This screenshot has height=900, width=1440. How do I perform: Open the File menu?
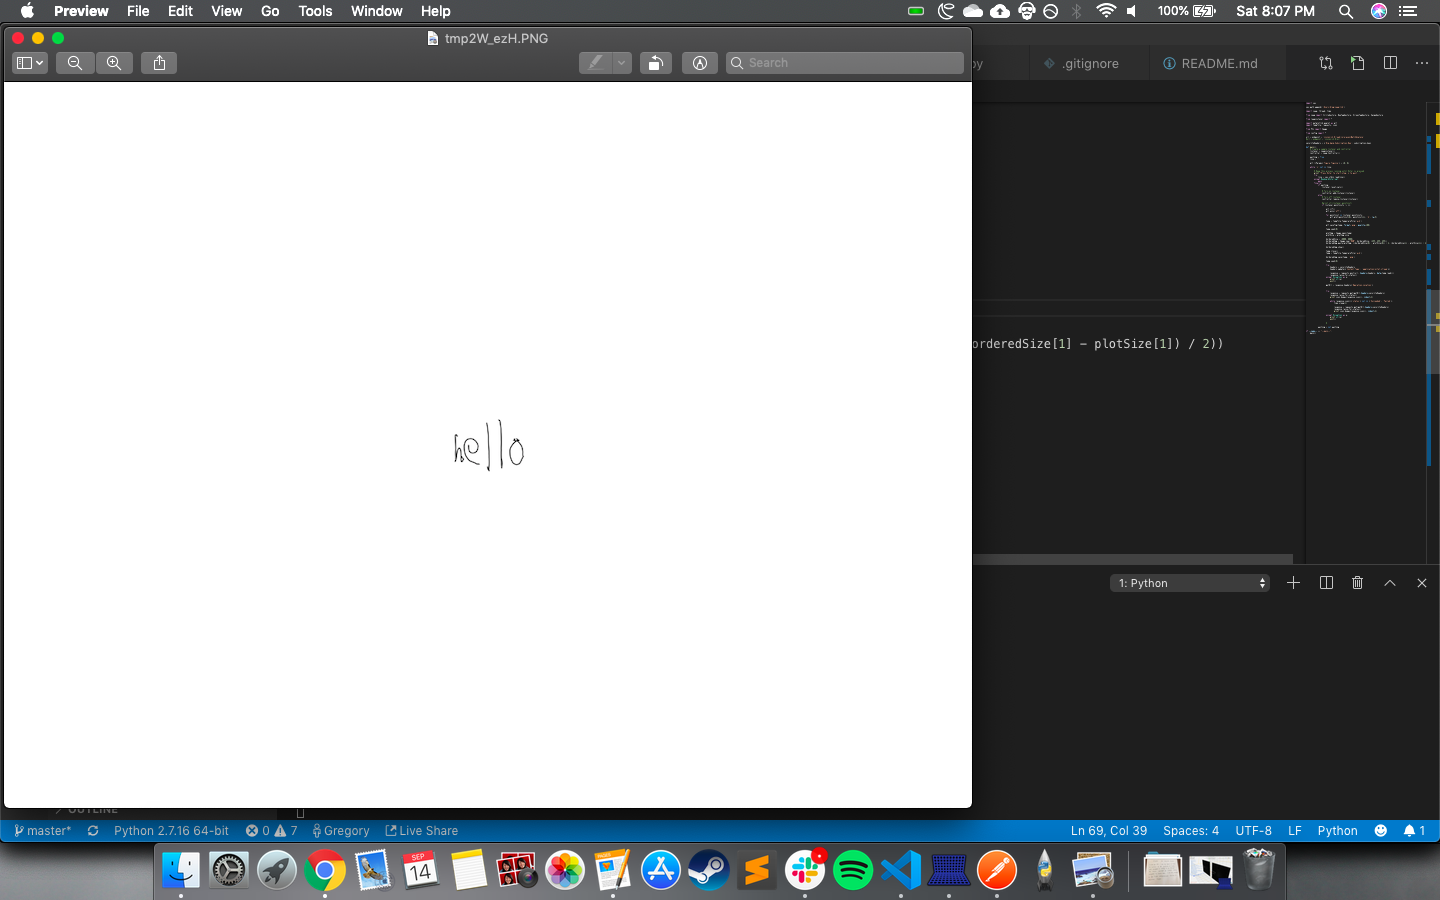pyautogui.click(x=138, y=11)
